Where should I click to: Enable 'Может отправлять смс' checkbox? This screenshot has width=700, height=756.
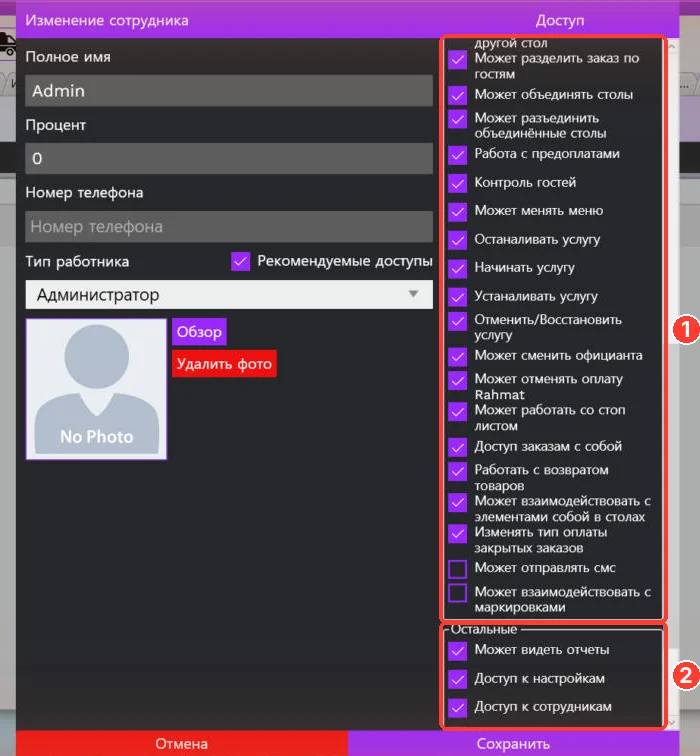457,569
